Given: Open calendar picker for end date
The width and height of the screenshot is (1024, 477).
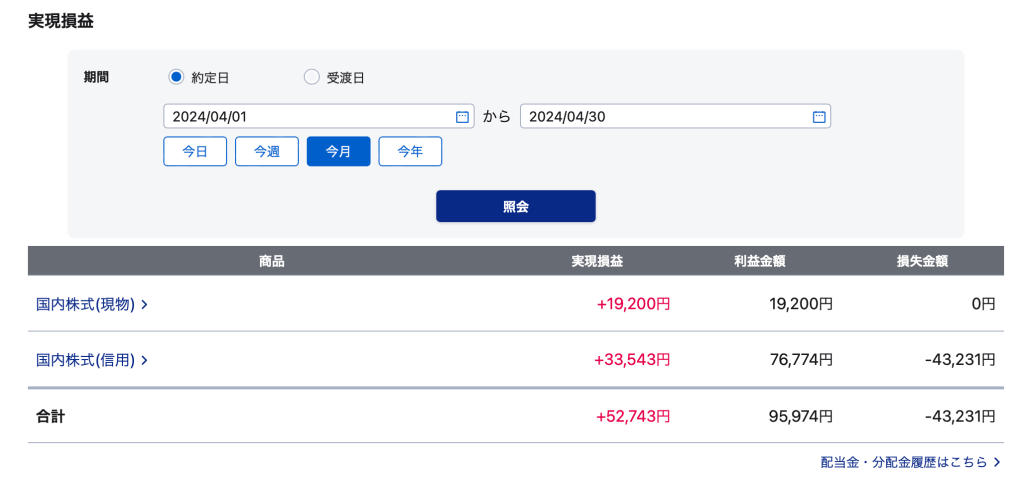Looking at the screenshot, I should 819,117.
